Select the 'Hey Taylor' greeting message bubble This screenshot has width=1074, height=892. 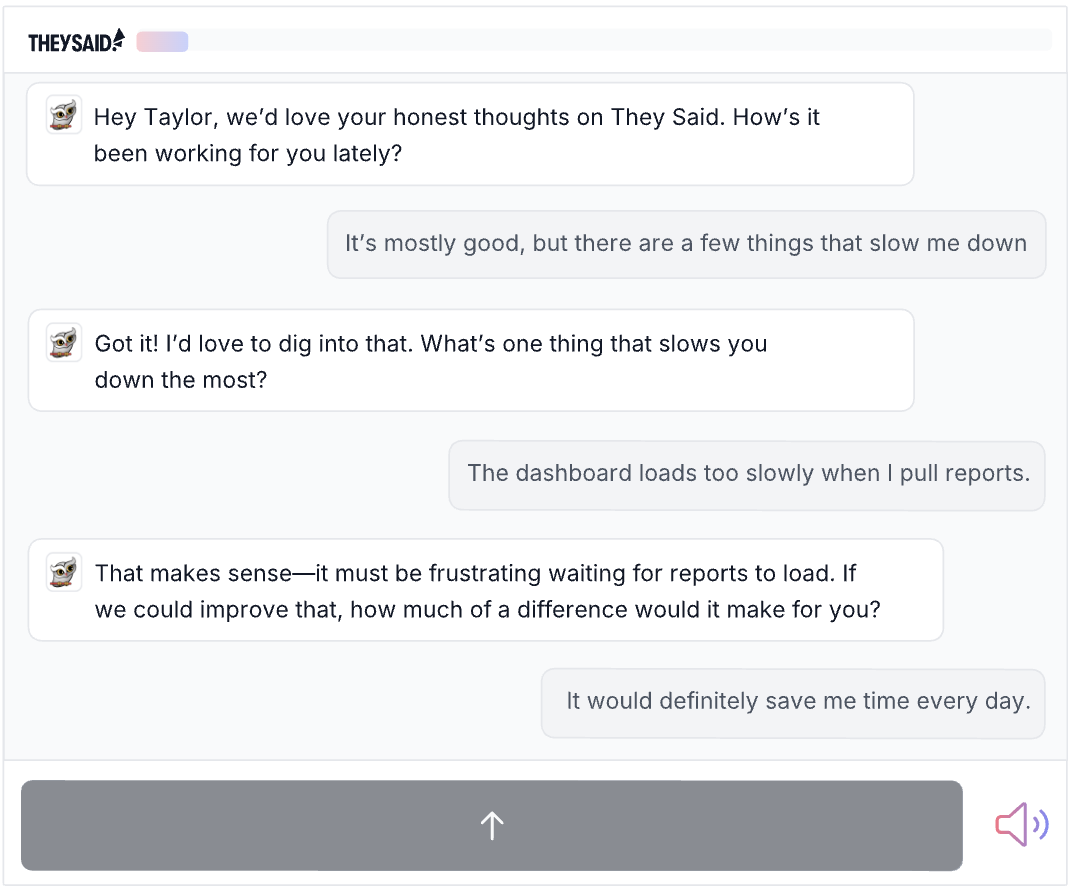coord(470,134)
